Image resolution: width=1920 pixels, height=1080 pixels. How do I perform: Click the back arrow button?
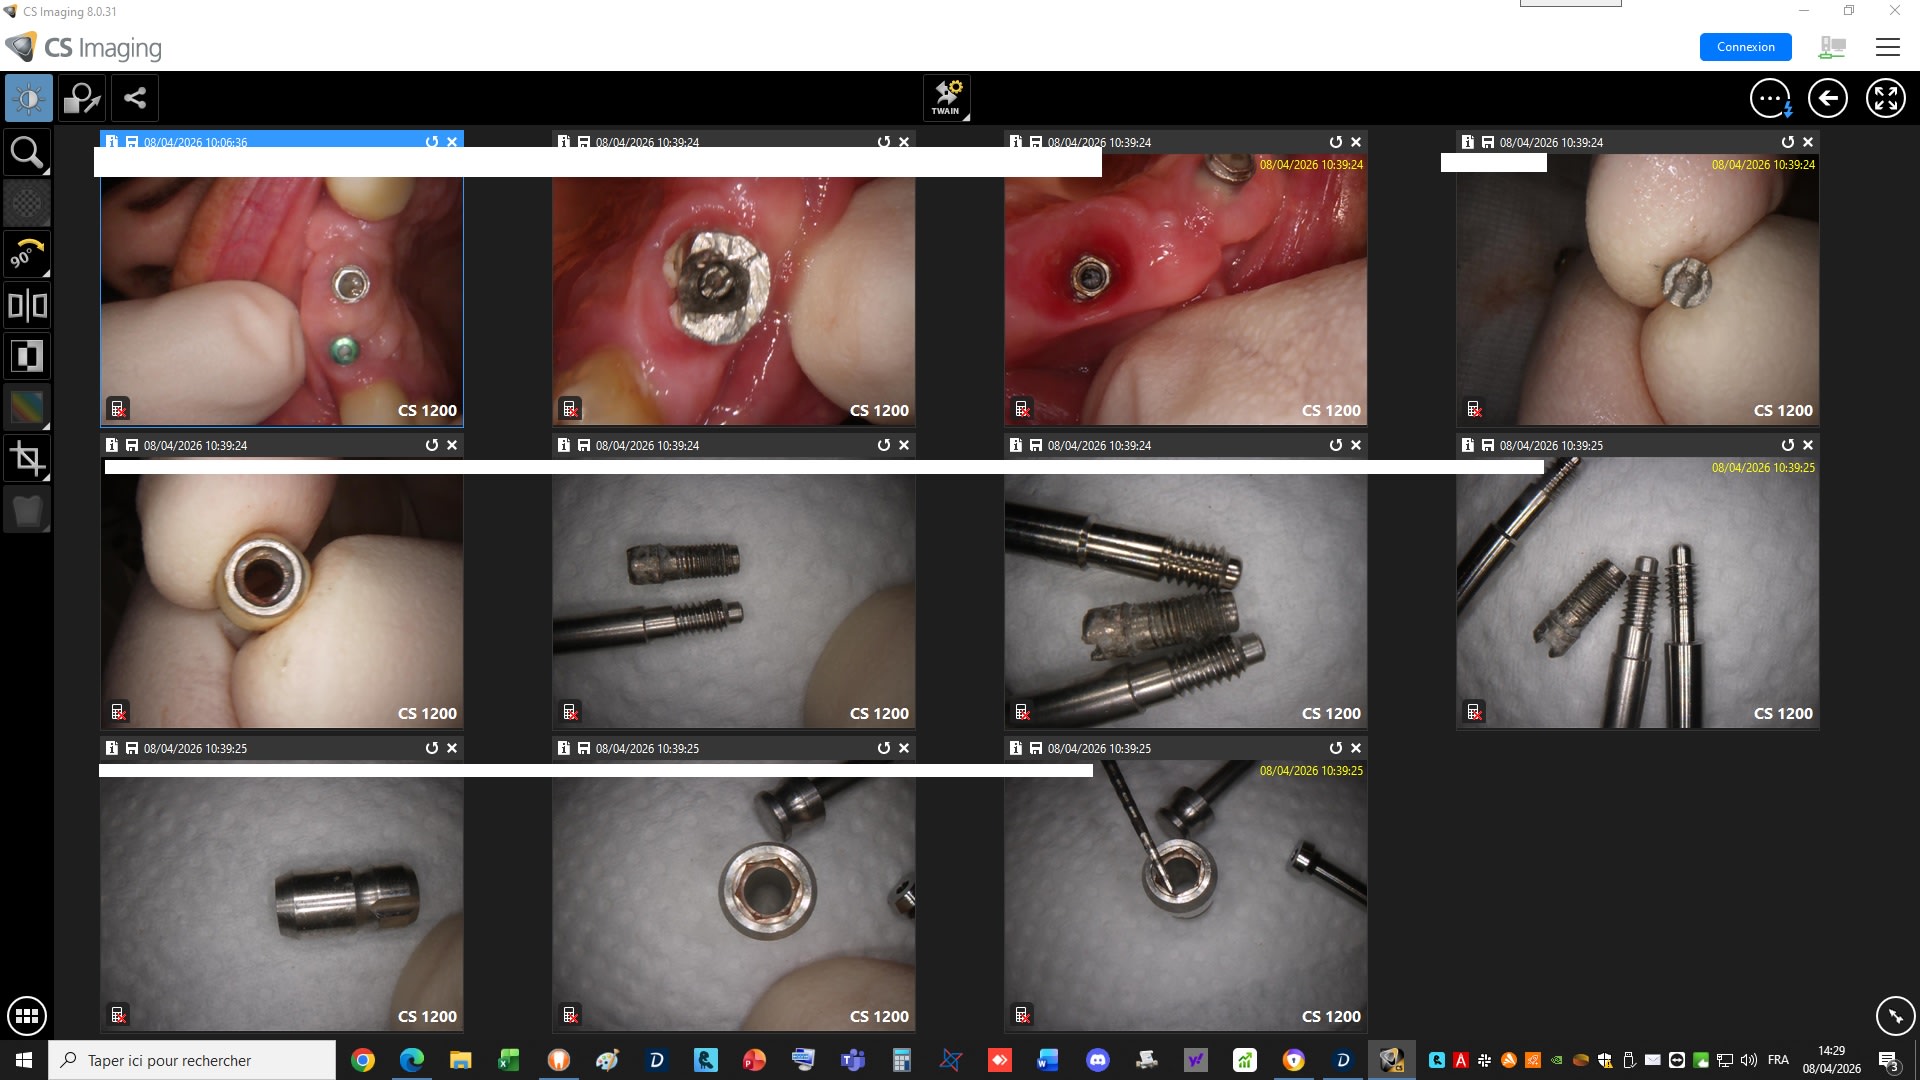[x=1827, y=98]
